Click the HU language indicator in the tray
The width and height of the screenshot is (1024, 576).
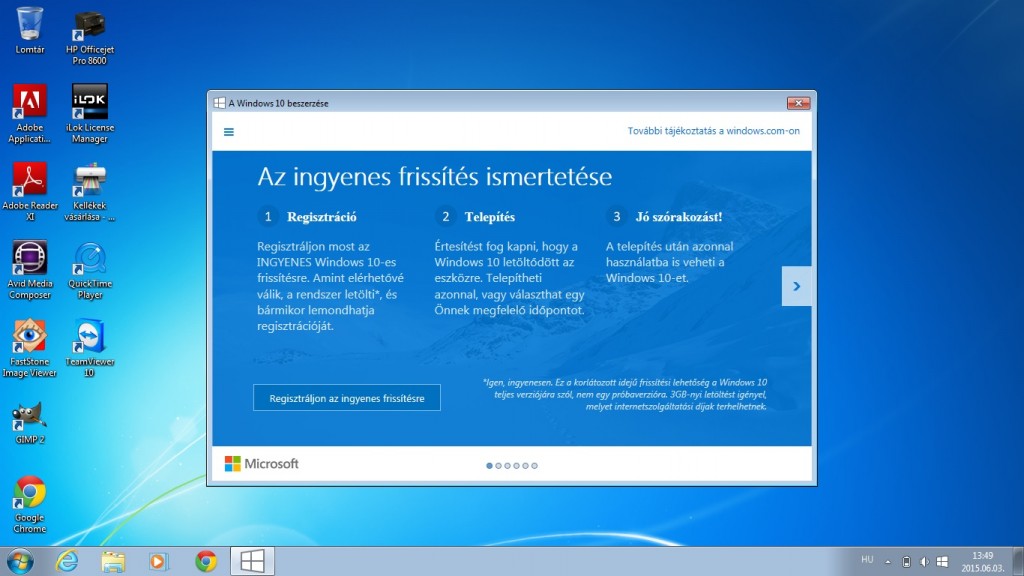click(867, 560)
